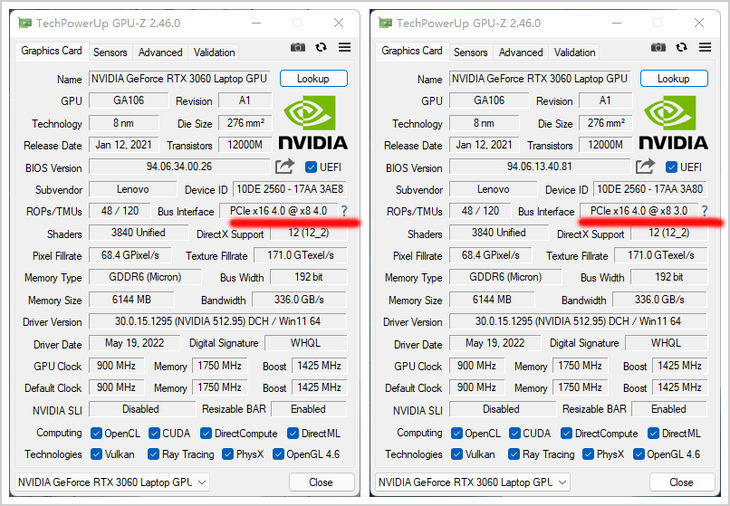Click the NVIDIA logo in right window
Viewport: 730px width, 506px height.
(x=675, y=123)
